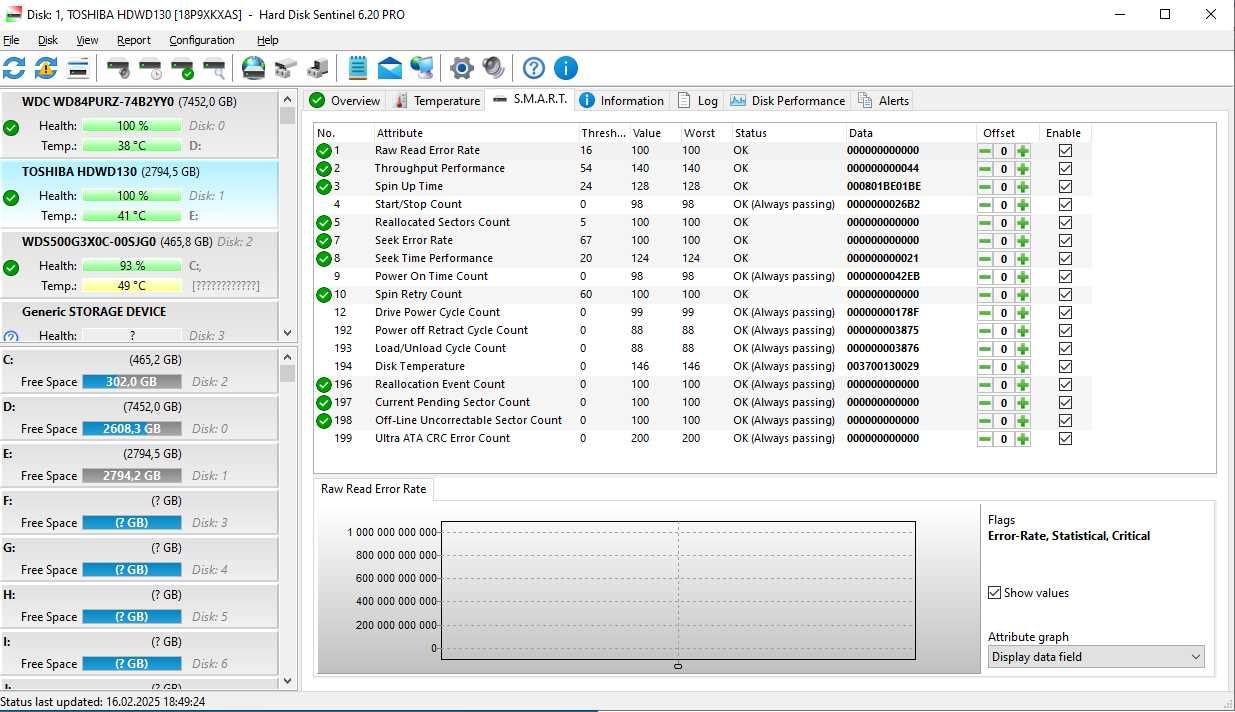1235x712 pixels.
Task: Click plus offset button for Disk Temperature
Action: [x=1023, y=366]
